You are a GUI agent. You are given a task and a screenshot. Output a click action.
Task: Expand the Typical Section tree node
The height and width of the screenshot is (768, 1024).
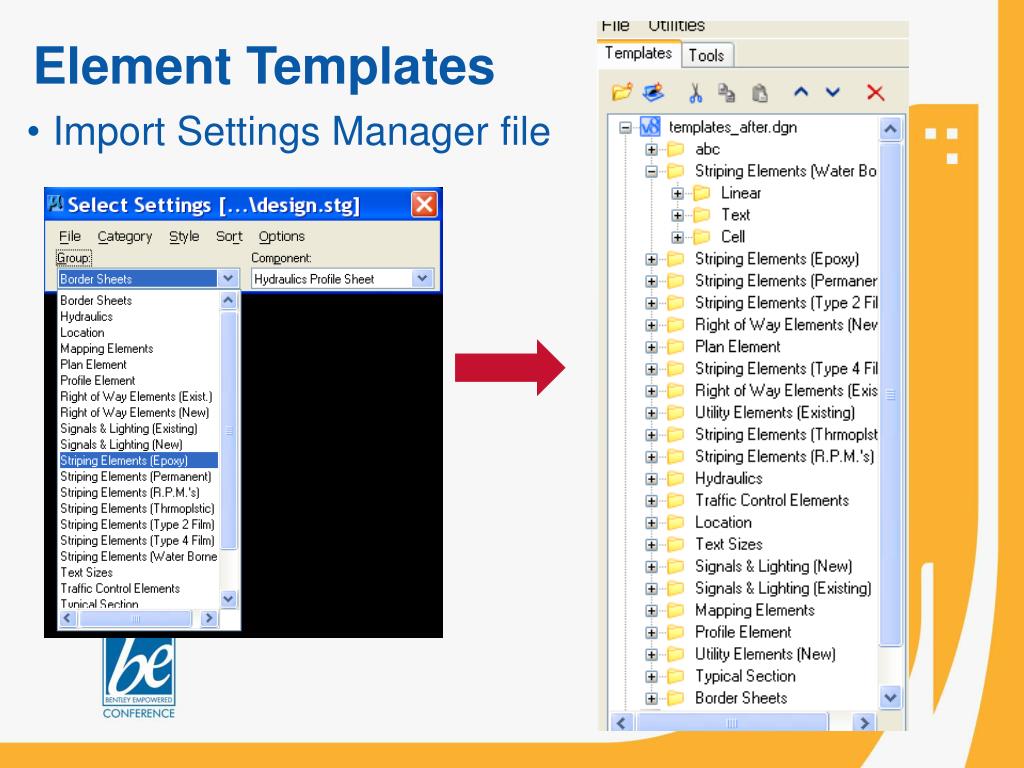pyautogui.click(x=651, y=677)
